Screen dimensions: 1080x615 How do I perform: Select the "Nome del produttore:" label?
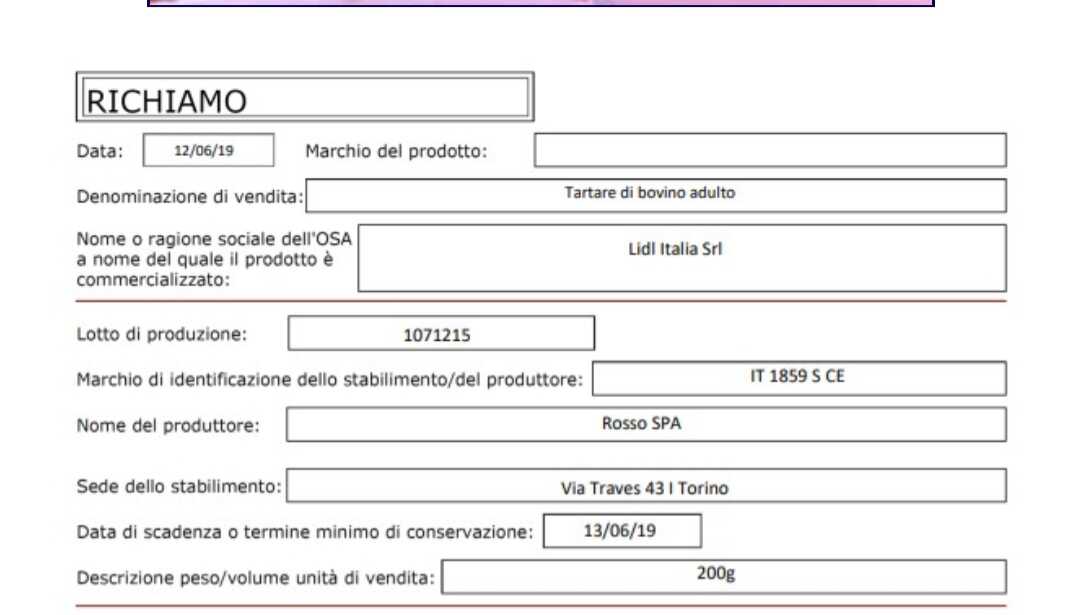click(x=168, y=425)
